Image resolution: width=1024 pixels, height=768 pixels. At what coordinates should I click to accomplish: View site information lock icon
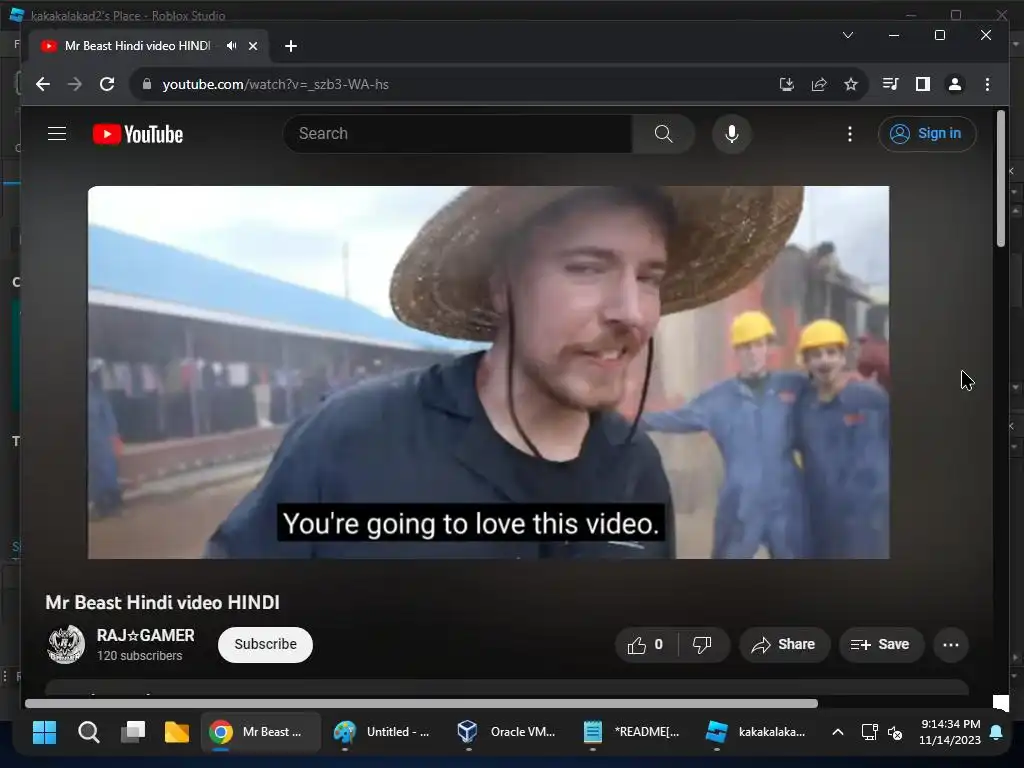point(147,84)
